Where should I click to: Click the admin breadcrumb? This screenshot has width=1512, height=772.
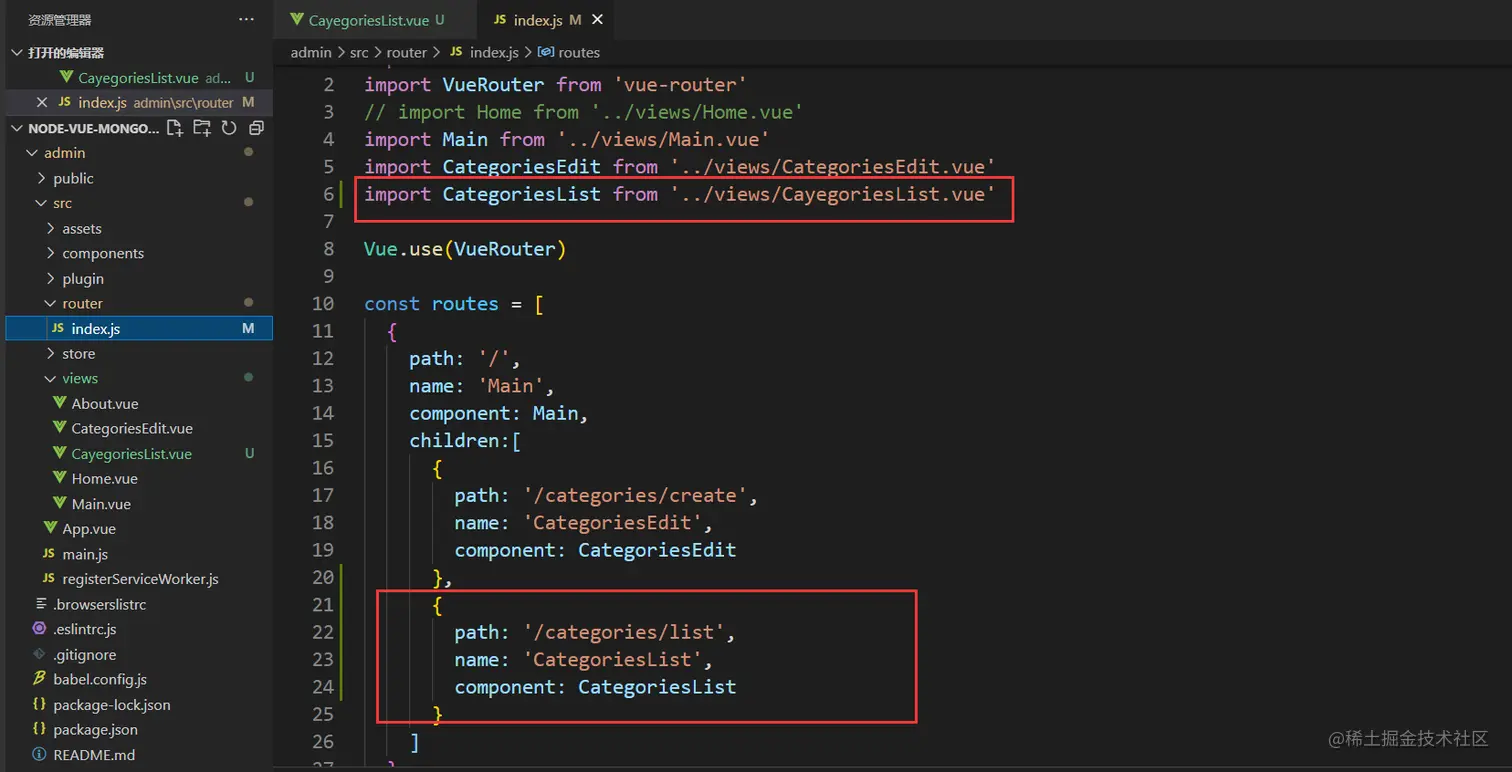point(311,52)
